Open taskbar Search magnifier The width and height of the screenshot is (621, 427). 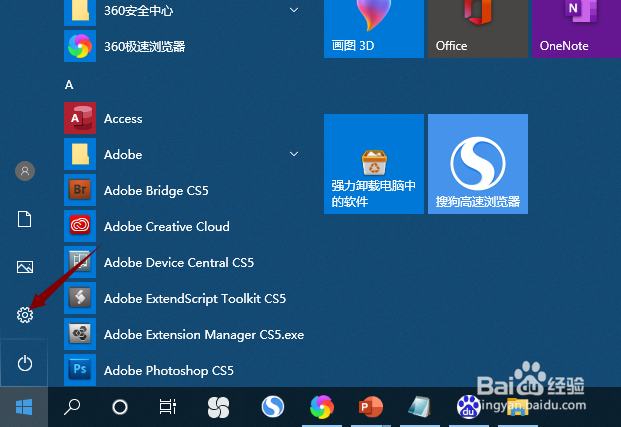(72, 407)
